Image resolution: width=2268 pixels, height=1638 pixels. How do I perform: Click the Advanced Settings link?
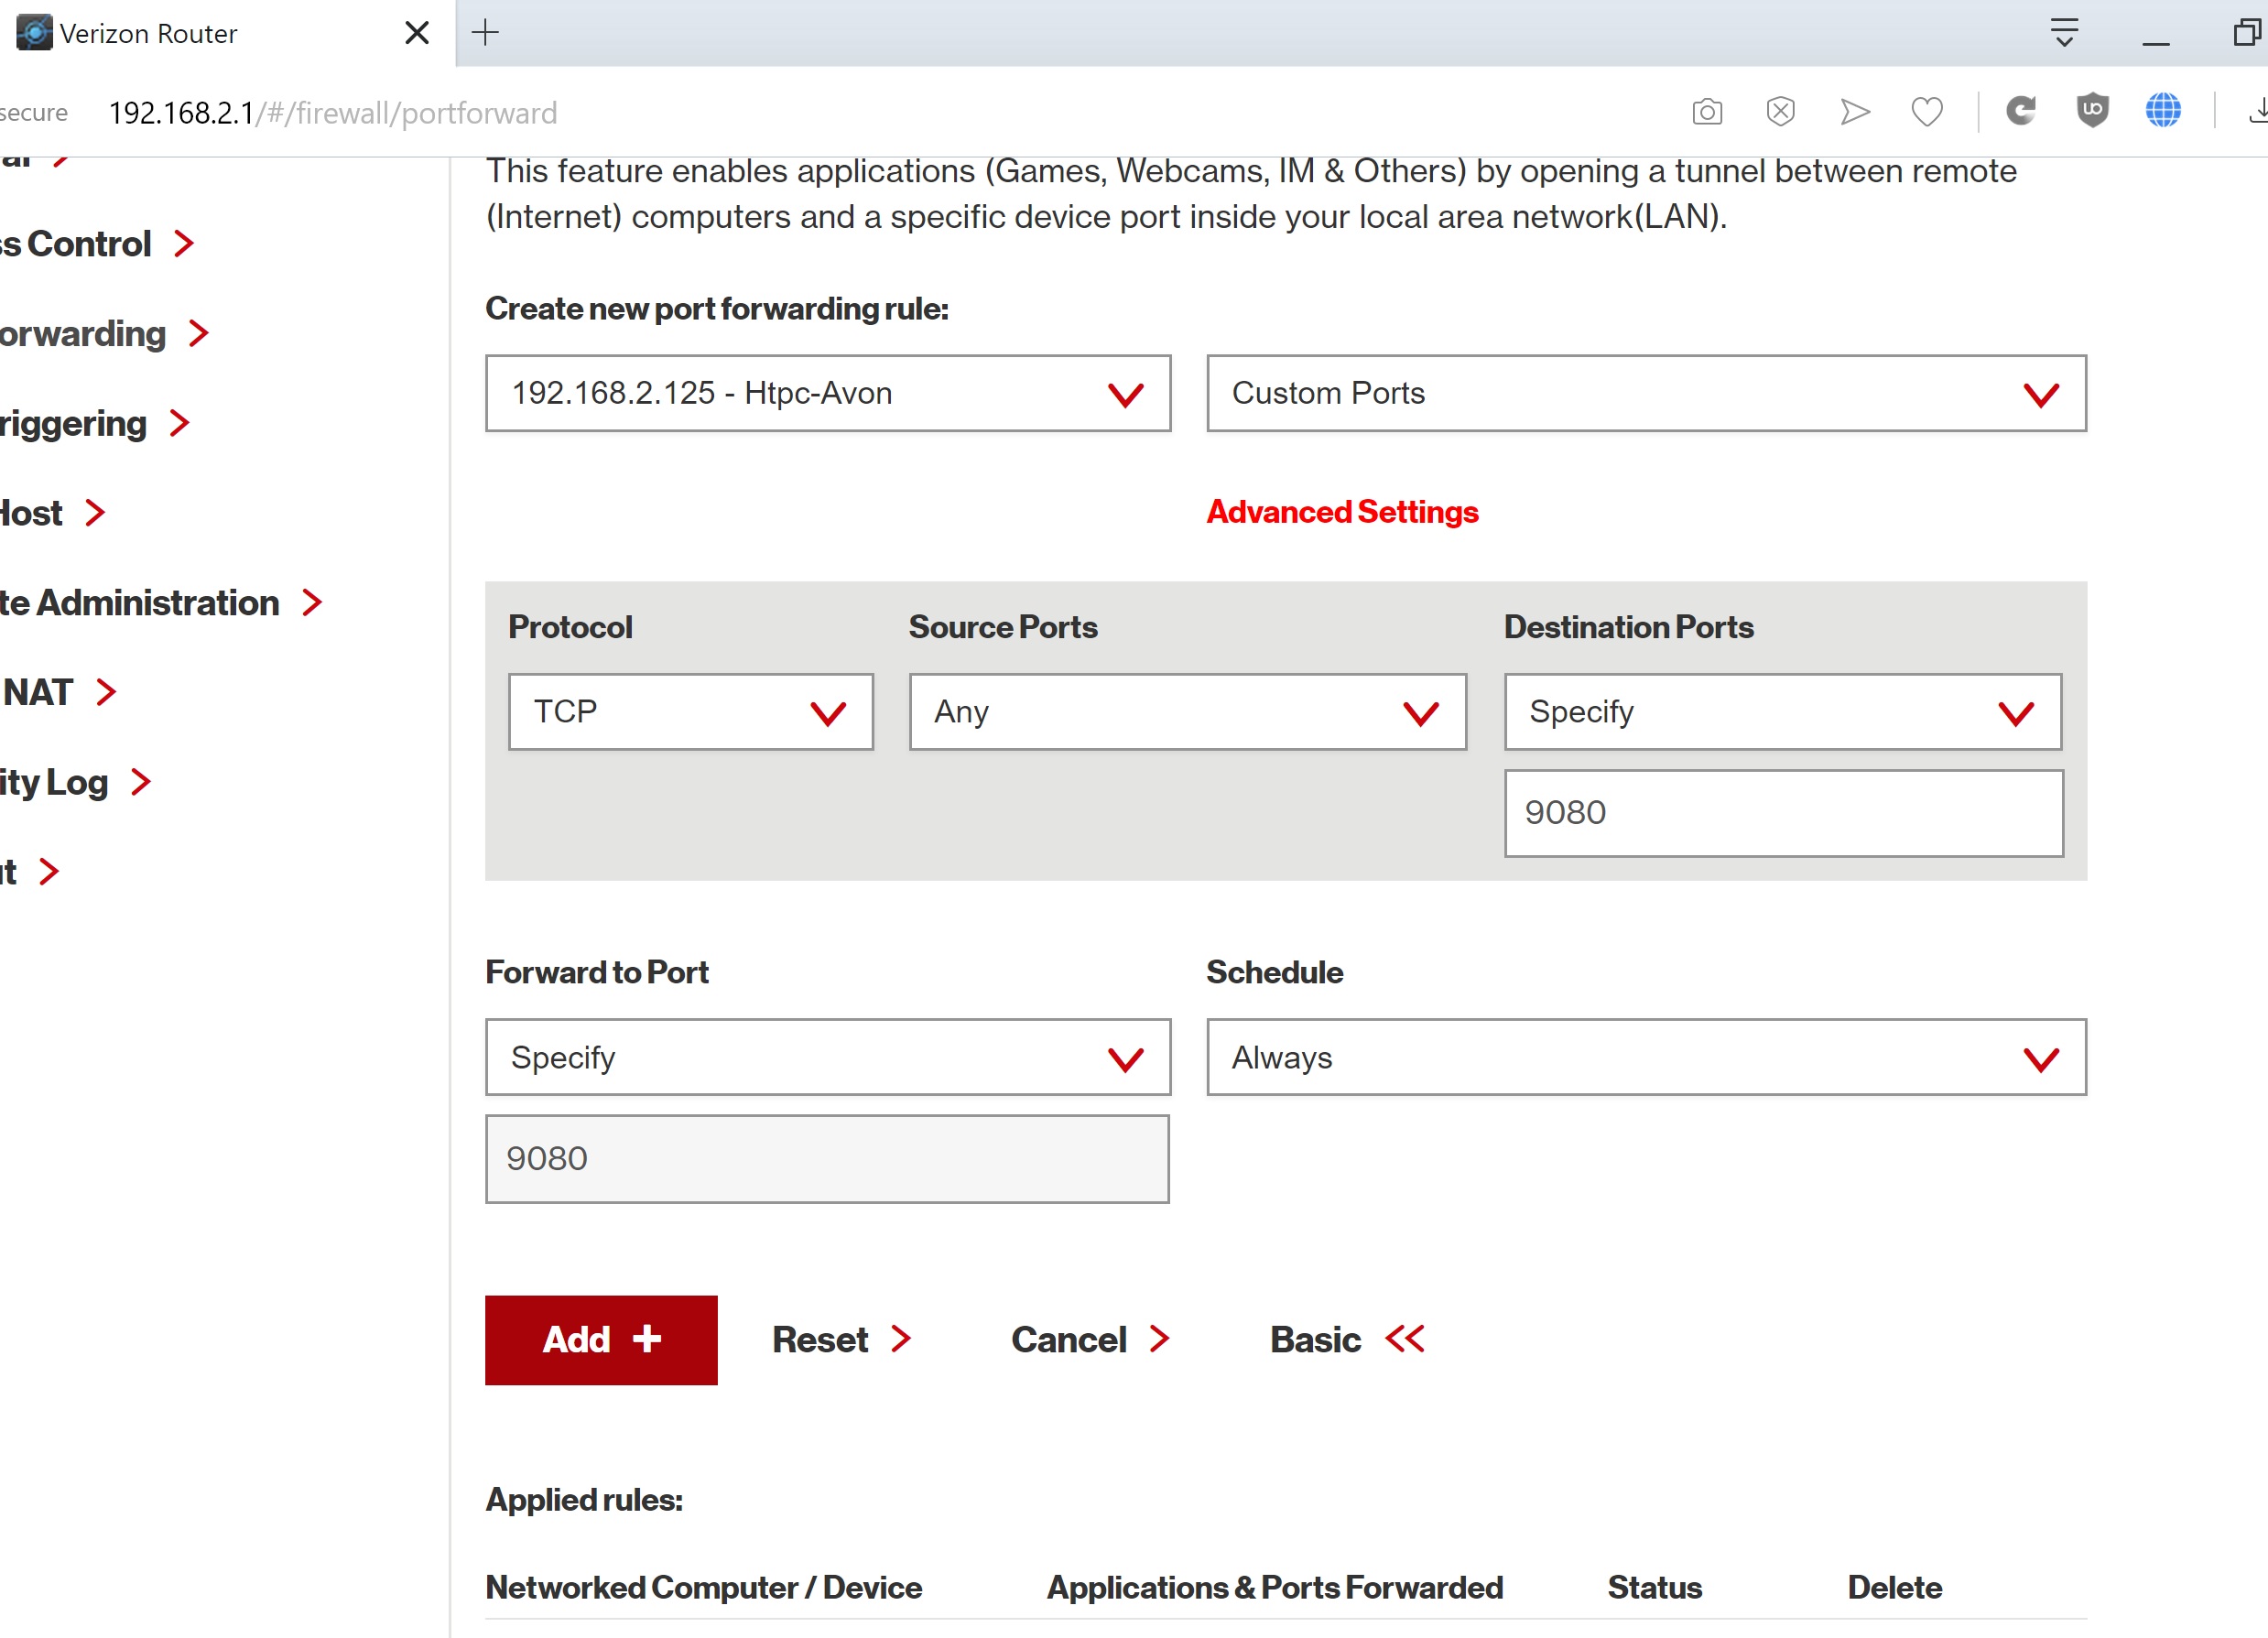click(1342, 512)
